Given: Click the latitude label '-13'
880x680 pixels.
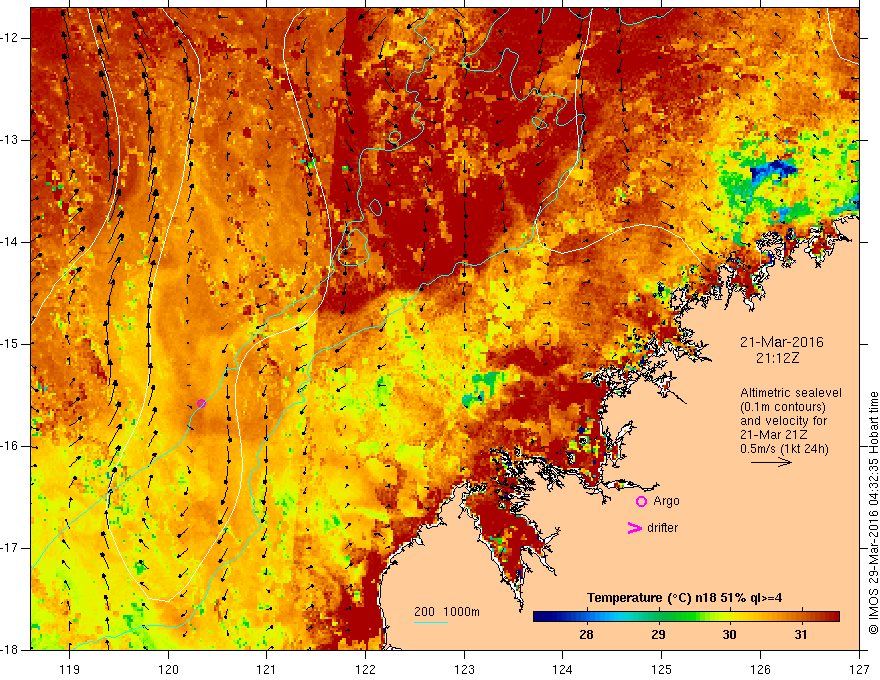Looking at the screenshot, I should point(11,140).
